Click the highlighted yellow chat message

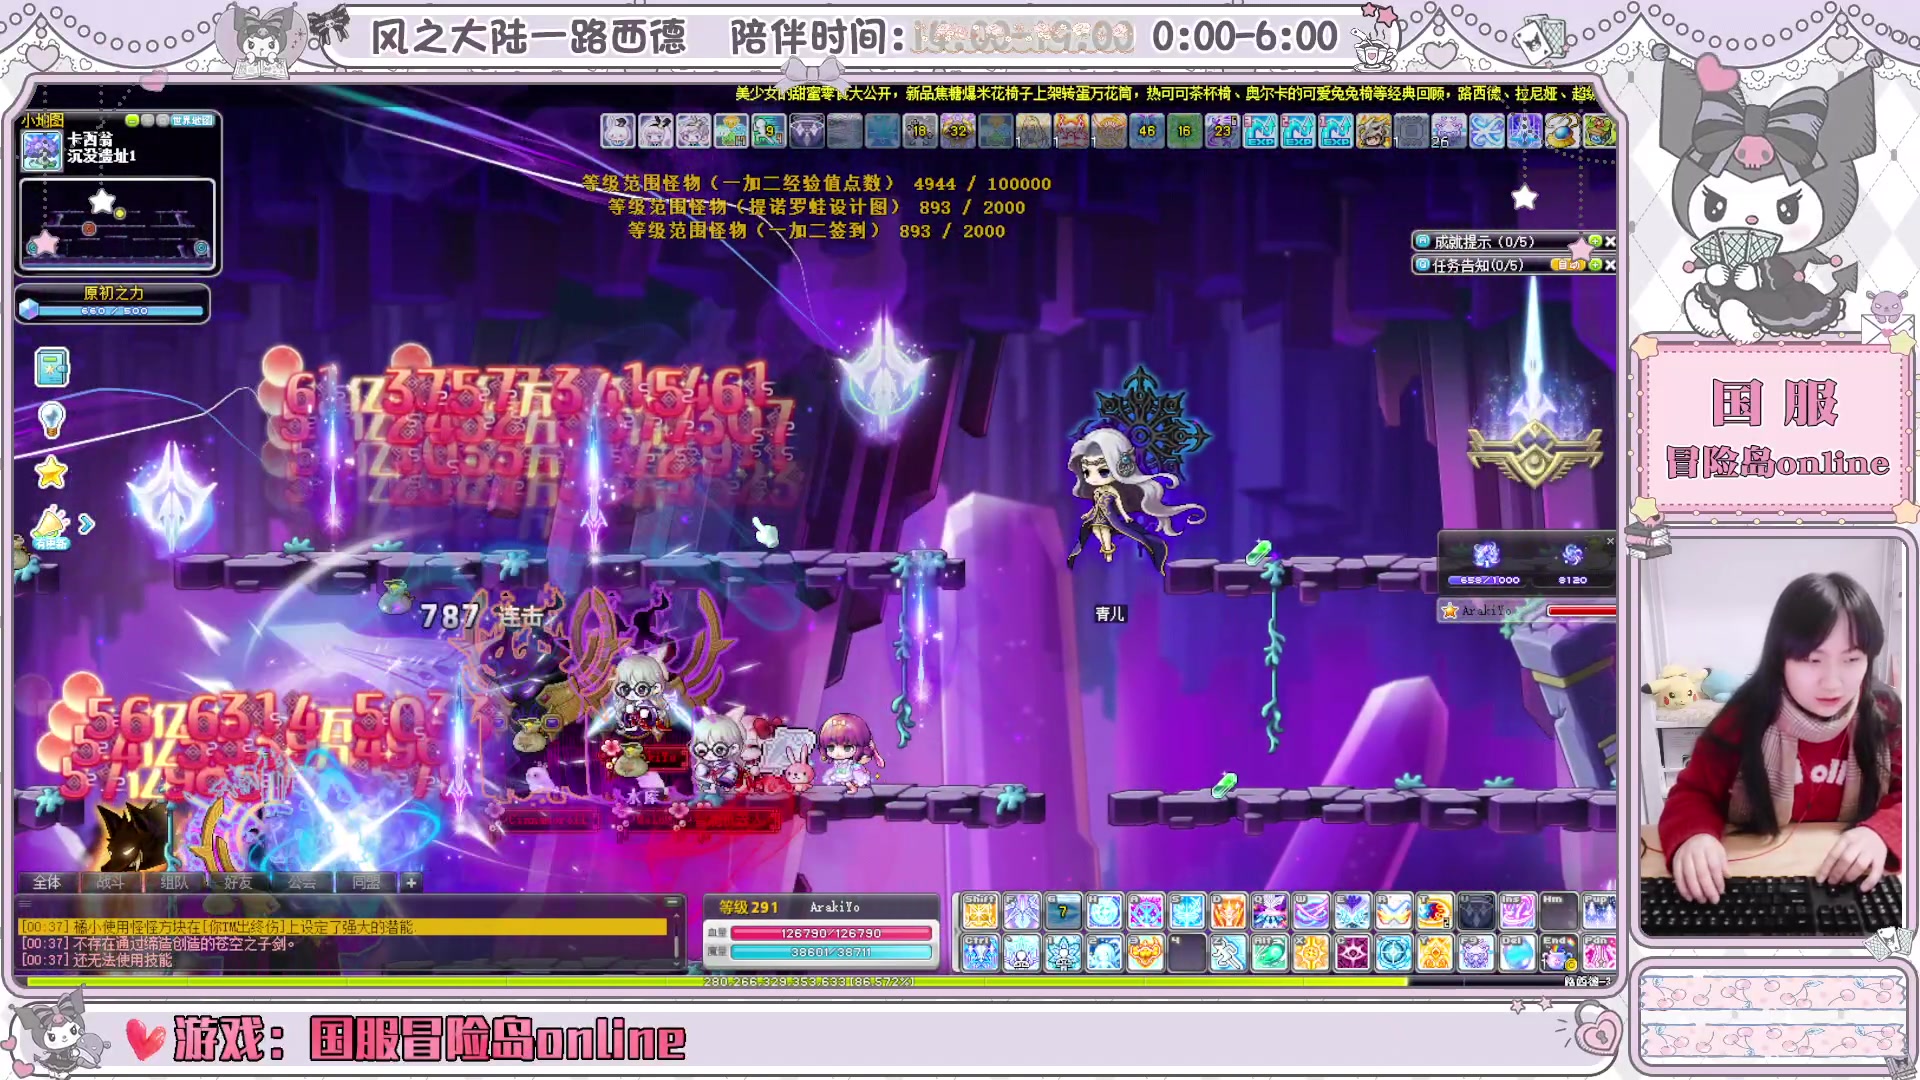pyautogui.click(x=343, y=927)
